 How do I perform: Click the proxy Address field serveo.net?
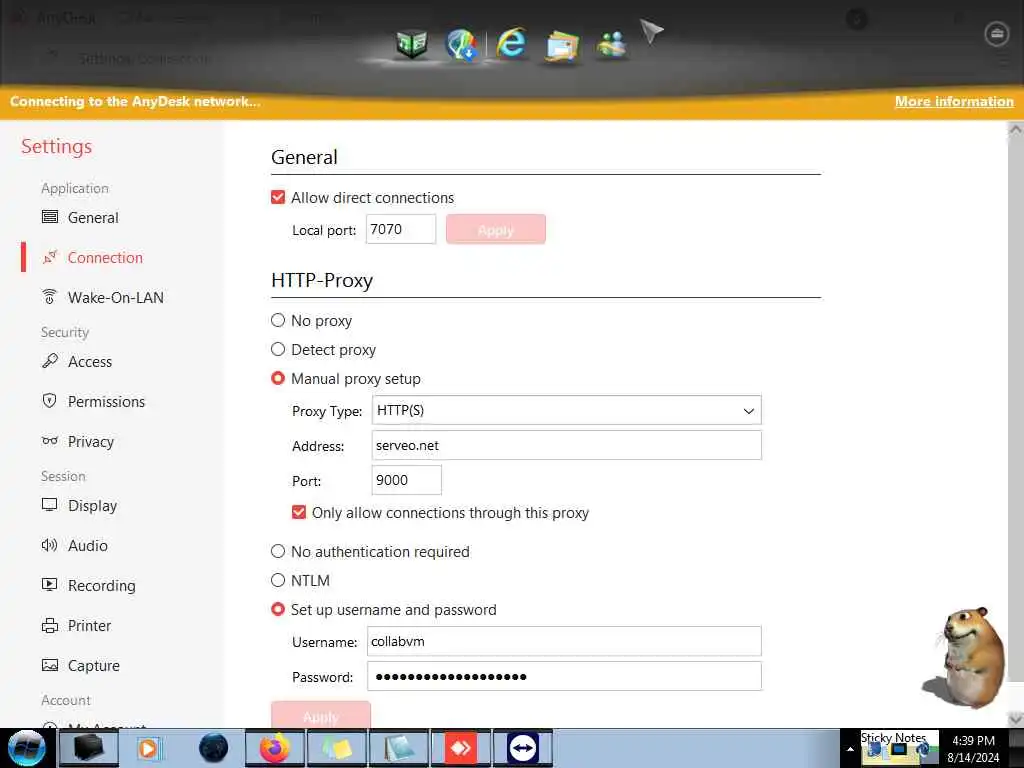(566, 445)
